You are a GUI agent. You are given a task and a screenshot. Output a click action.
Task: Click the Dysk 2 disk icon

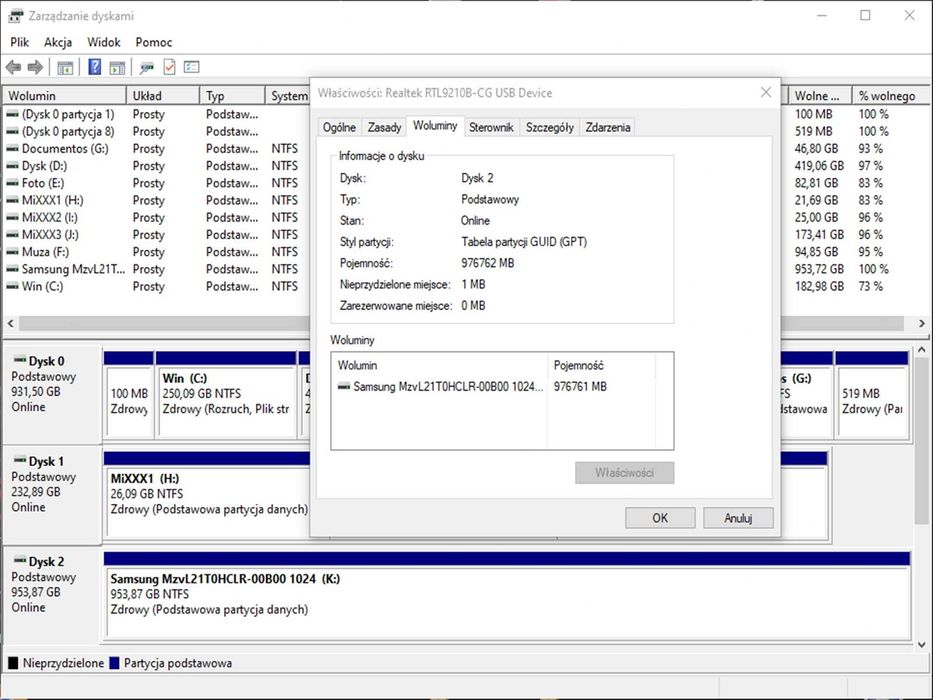(x=20, y=560)
